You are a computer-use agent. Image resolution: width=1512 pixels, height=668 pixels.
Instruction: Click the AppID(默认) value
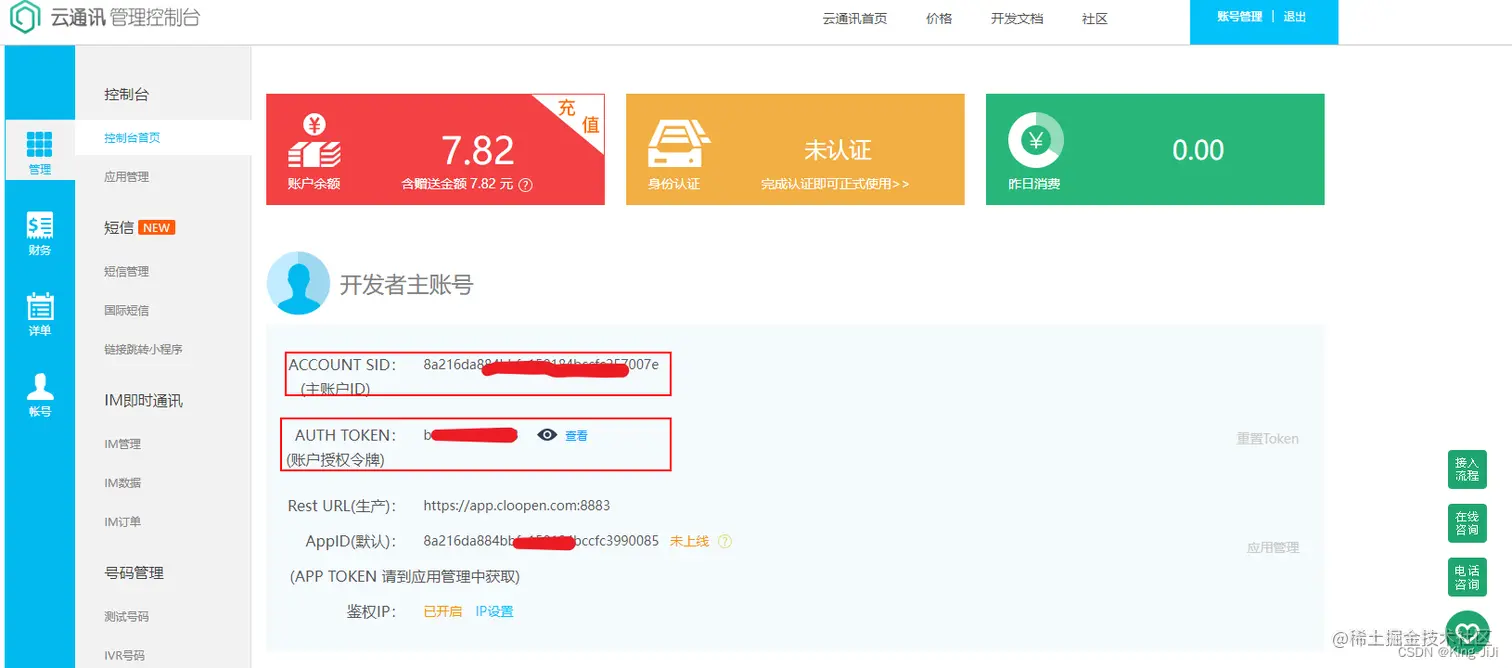[541, 541]
